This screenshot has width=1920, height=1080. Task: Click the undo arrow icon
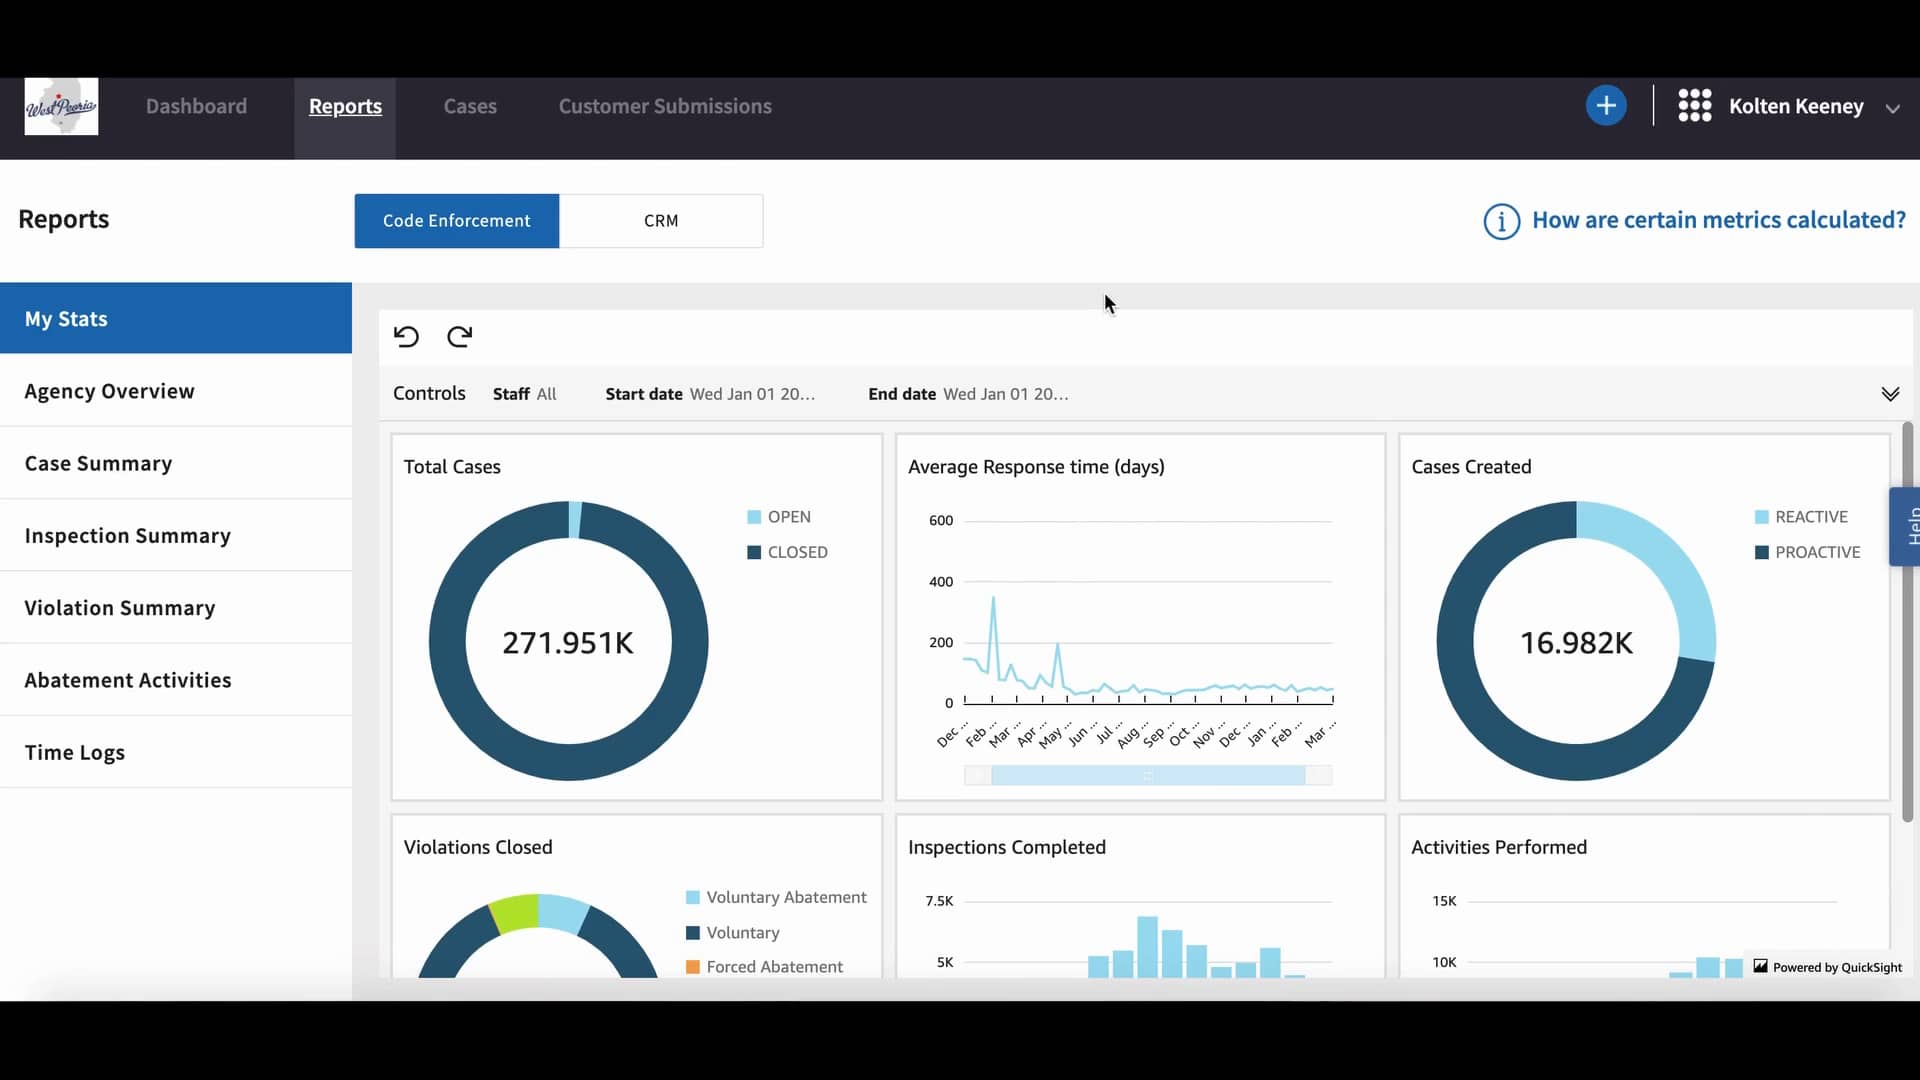click(406, 337)
